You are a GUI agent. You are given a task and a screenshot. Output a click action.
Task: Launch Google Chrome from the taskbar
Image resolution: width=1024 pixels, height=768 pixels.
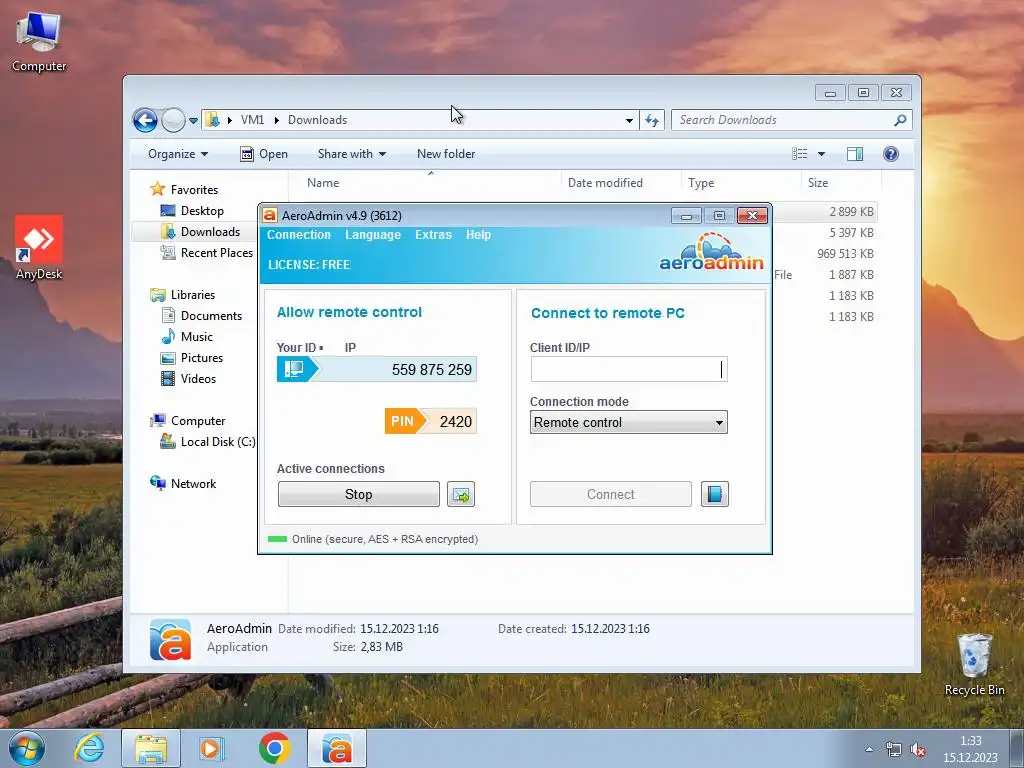274,748
